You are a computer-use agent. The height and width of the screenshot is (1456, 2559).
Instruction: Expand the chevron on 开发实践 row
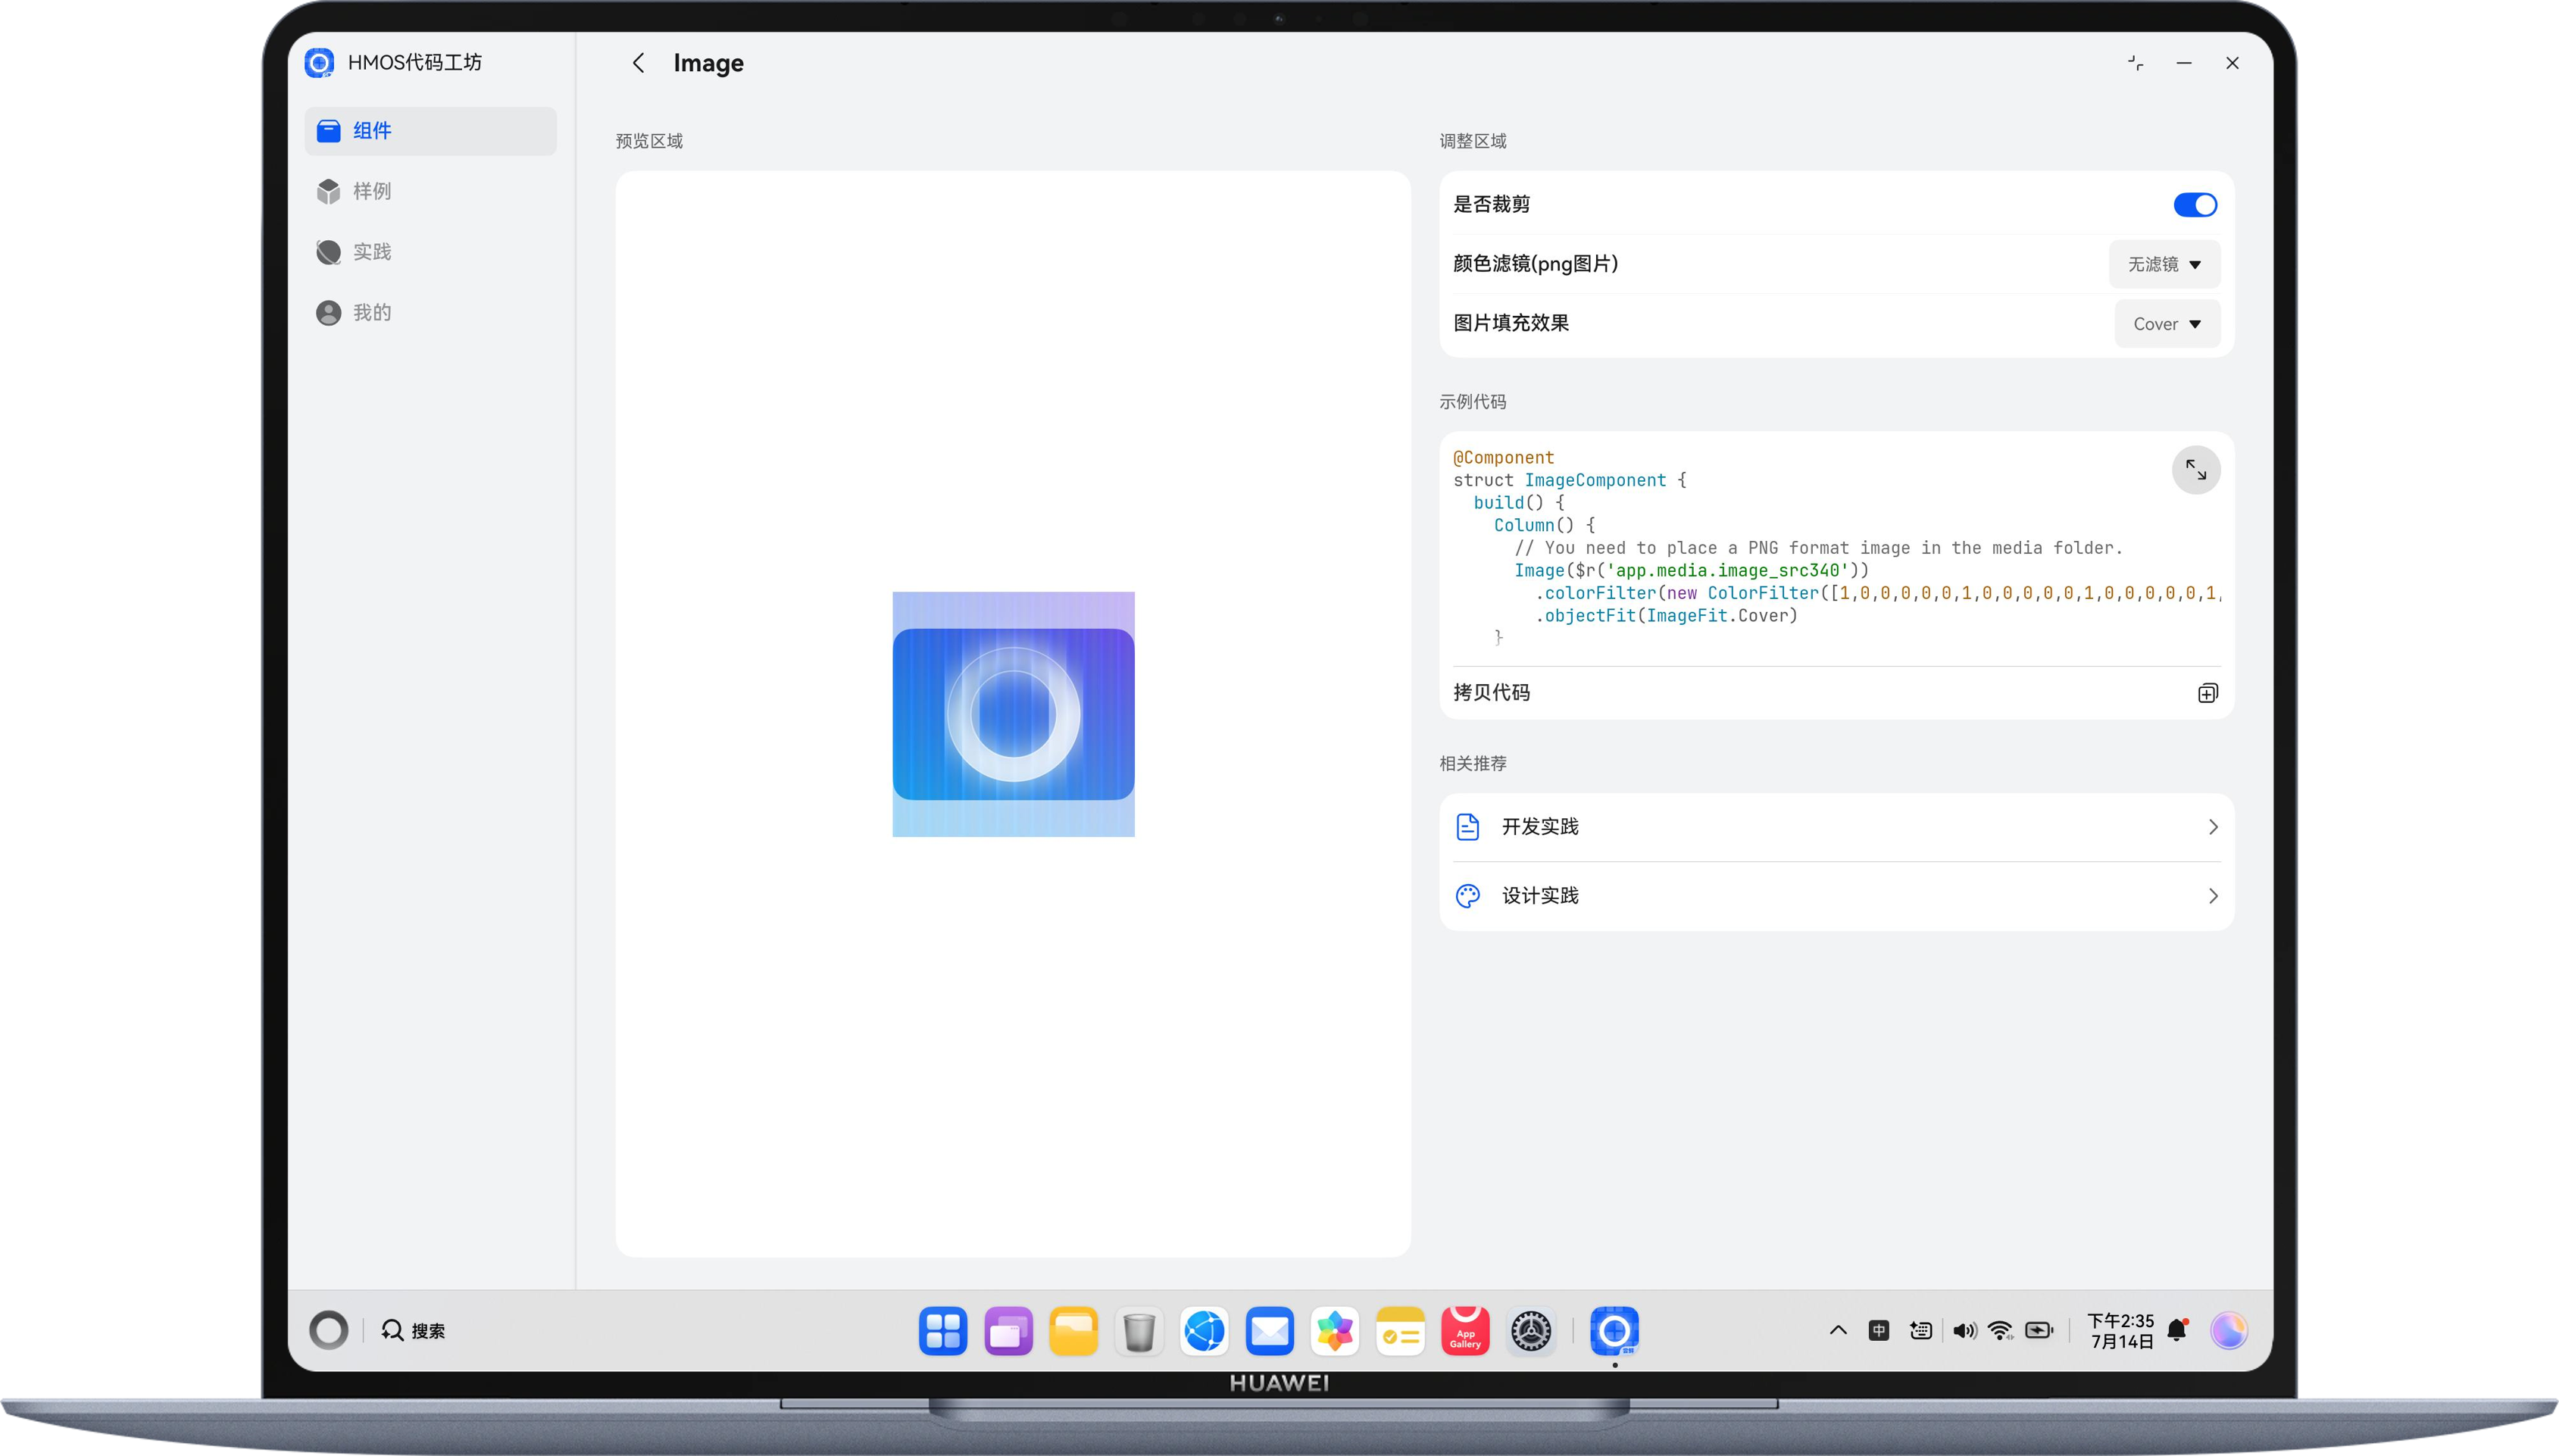[x=2213, y=827]
